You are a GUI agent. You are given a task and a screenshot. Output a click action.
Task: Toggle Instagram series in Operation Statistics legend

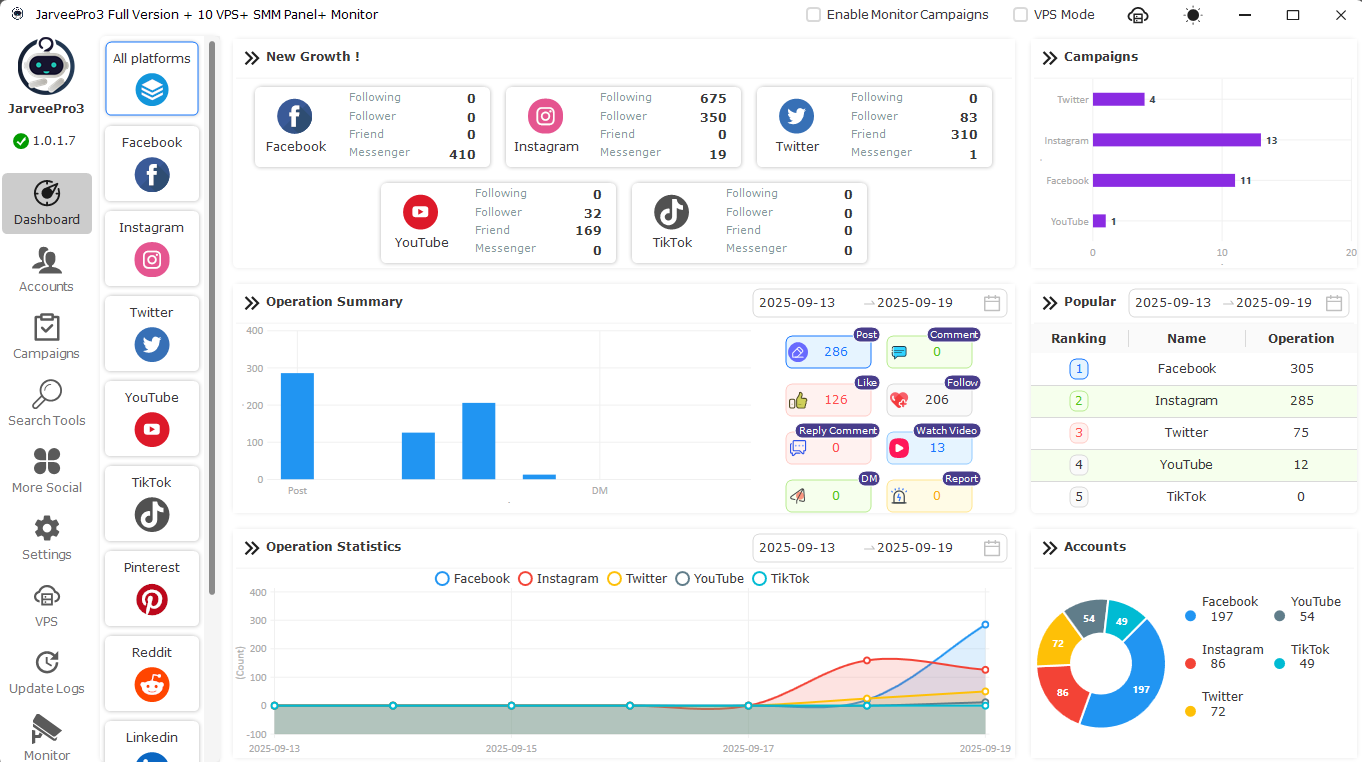coord(558,579)
